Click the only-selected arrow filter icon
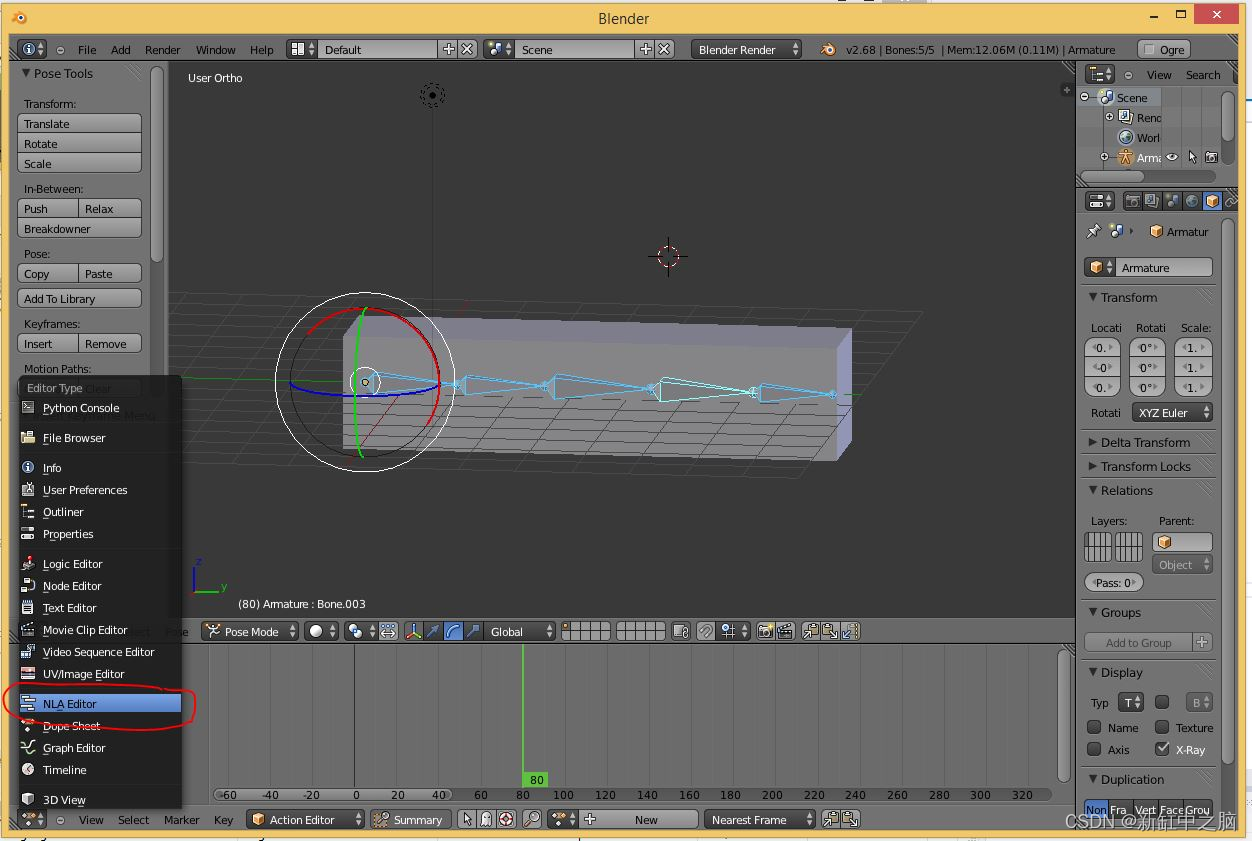Screen dimensions: 1252x841 [x=467, y=819]
